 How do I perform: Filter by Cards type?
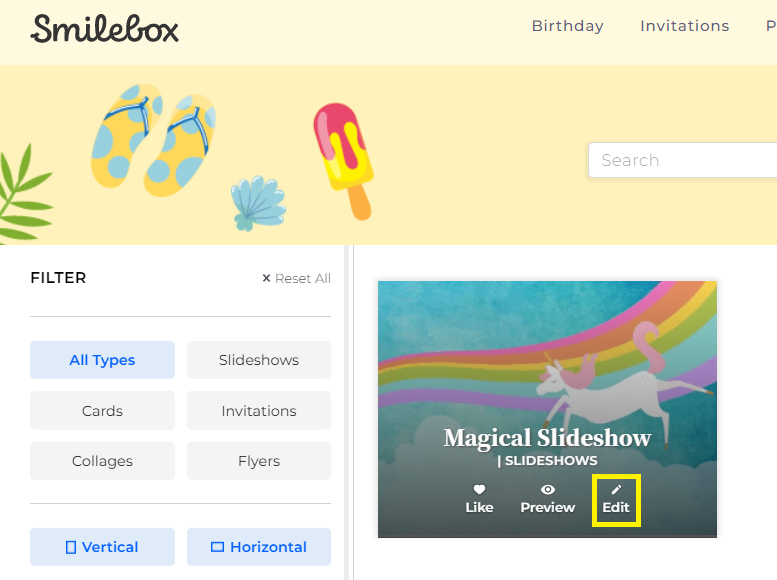click(102, 410)
